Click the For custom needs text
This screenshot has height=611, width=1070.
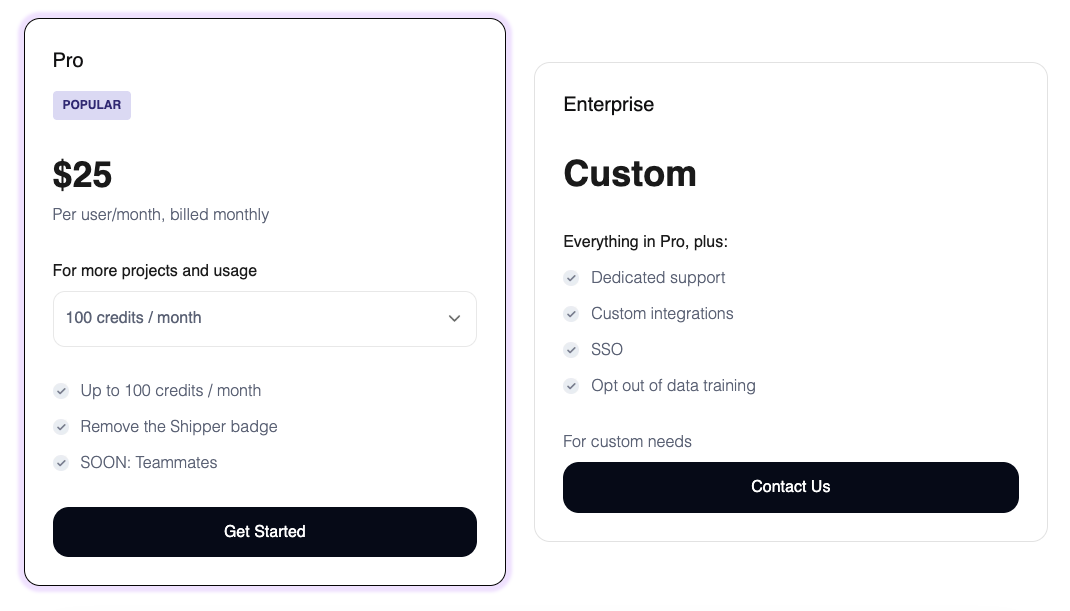[627, 441]
